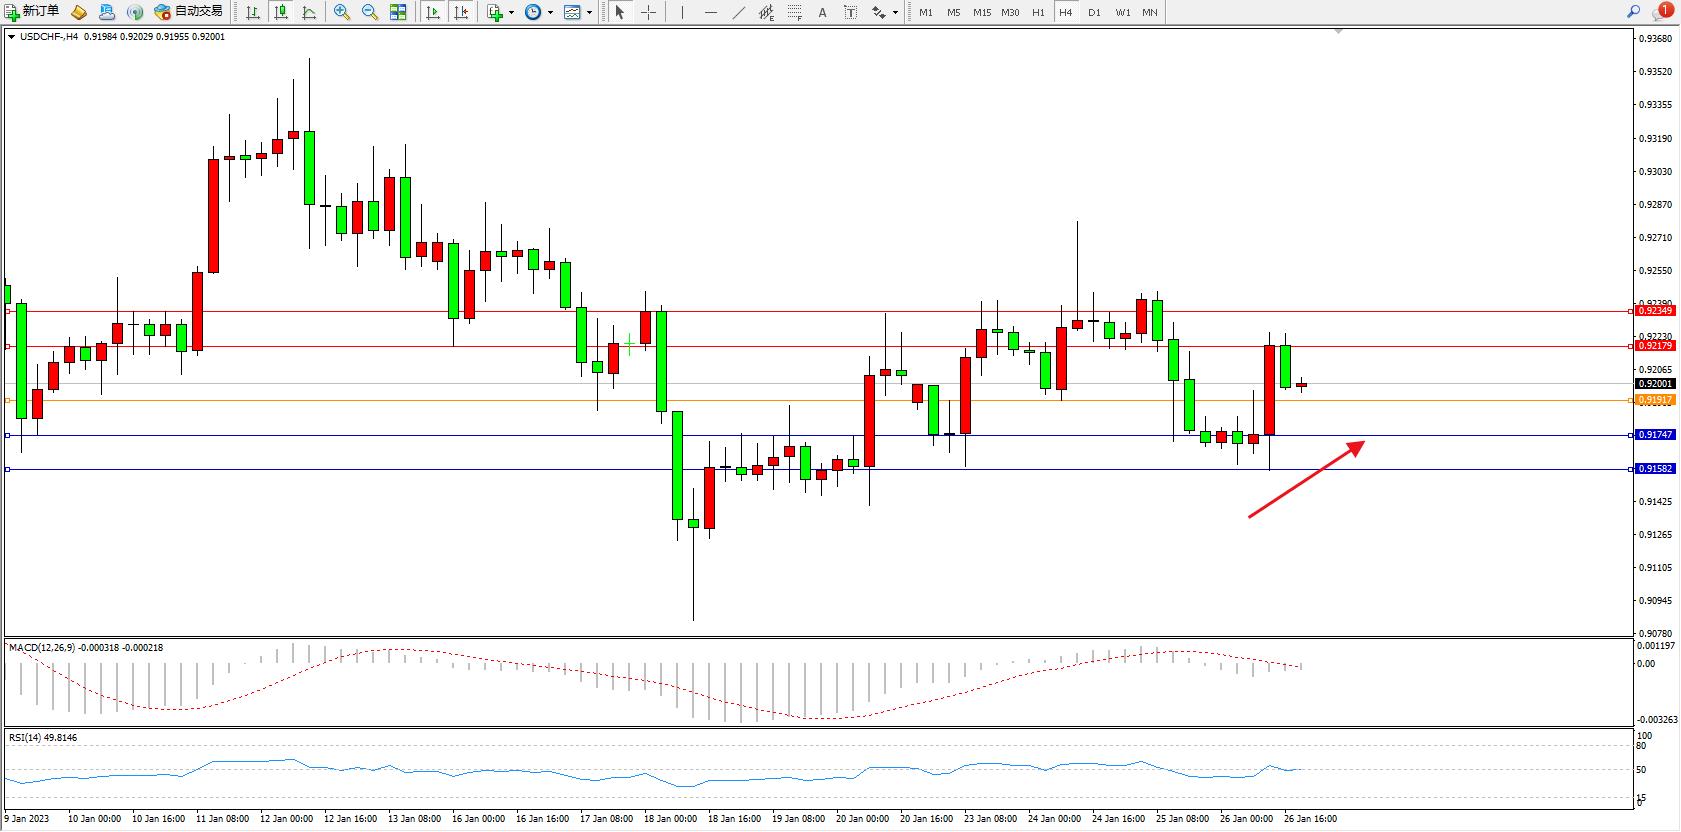Select the crosshair tool
This screenshot has height=832, width=1681.
[x=648, y=12]
